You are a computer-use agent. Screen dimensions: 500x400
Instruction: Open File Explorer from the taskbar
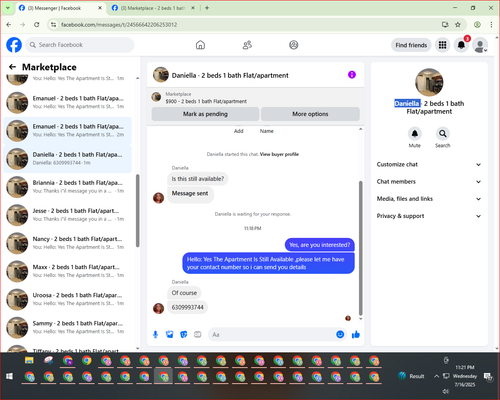pyautogui.click(x=29, y=360)
